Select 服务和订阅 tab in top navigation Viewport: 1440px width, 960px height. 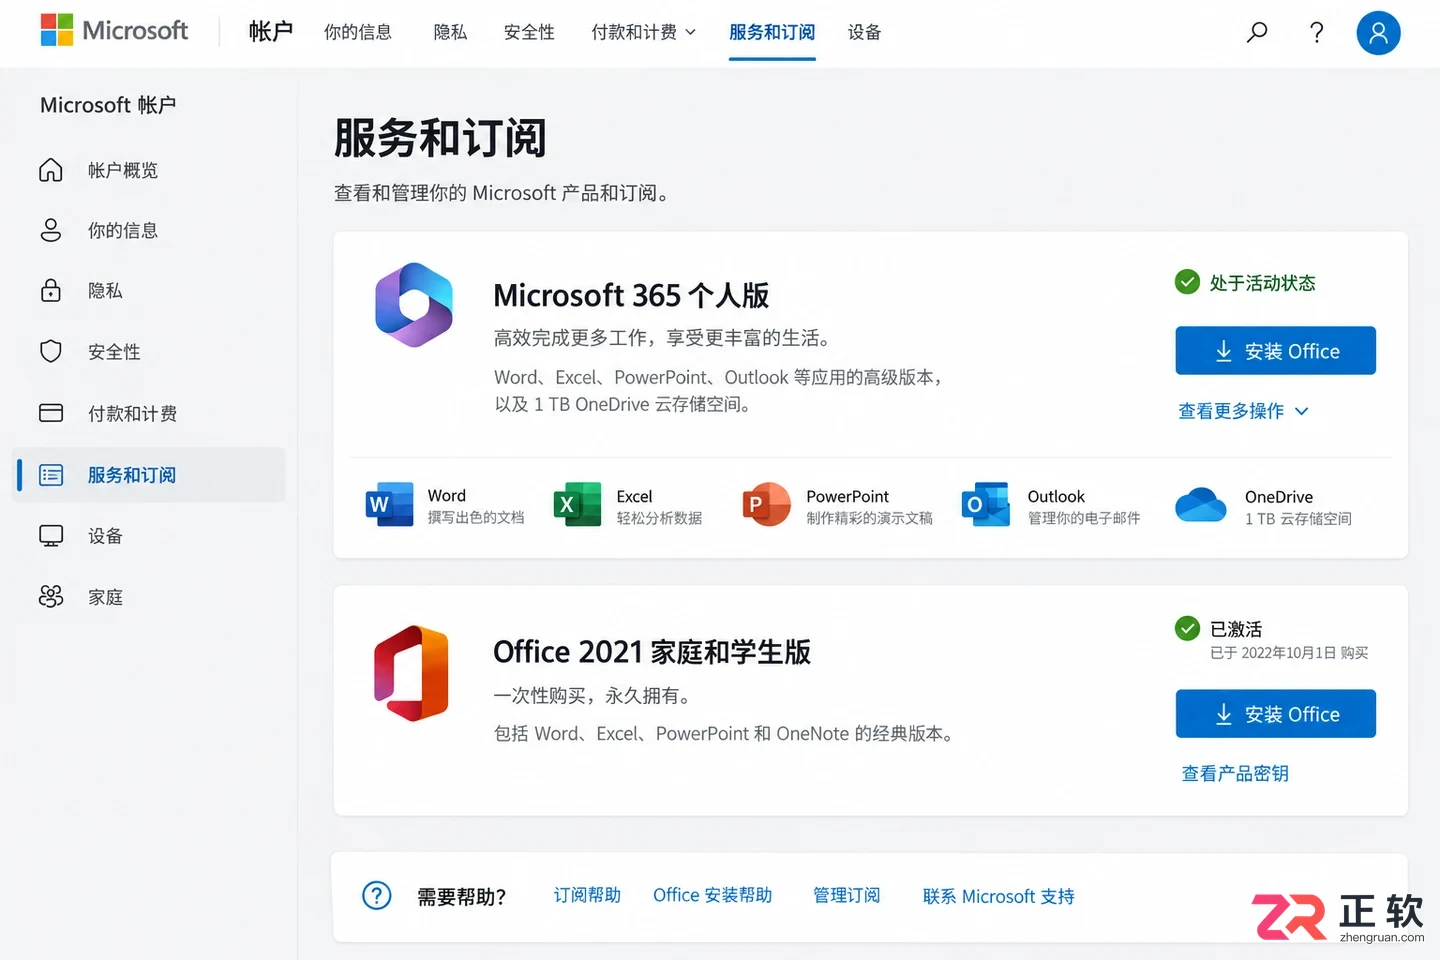(772, 32)
